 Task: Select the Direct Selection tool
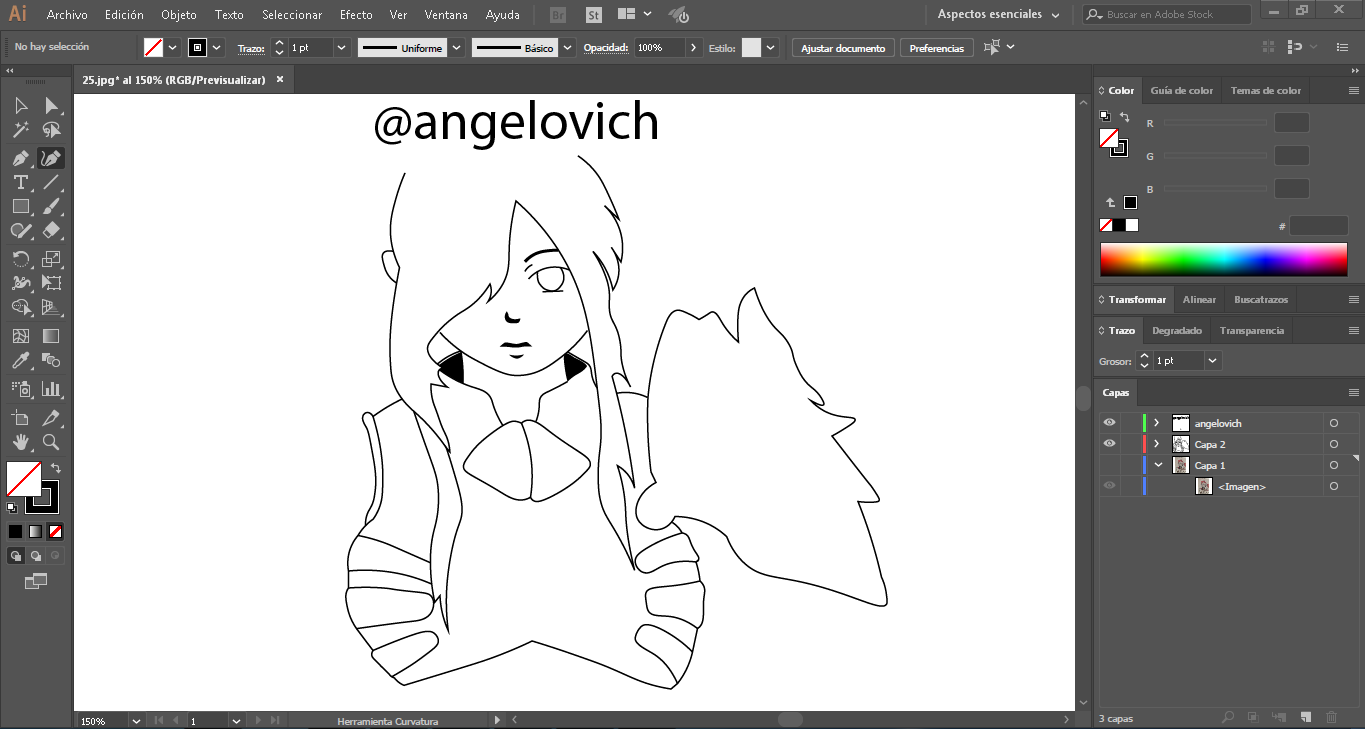[51, 106]
